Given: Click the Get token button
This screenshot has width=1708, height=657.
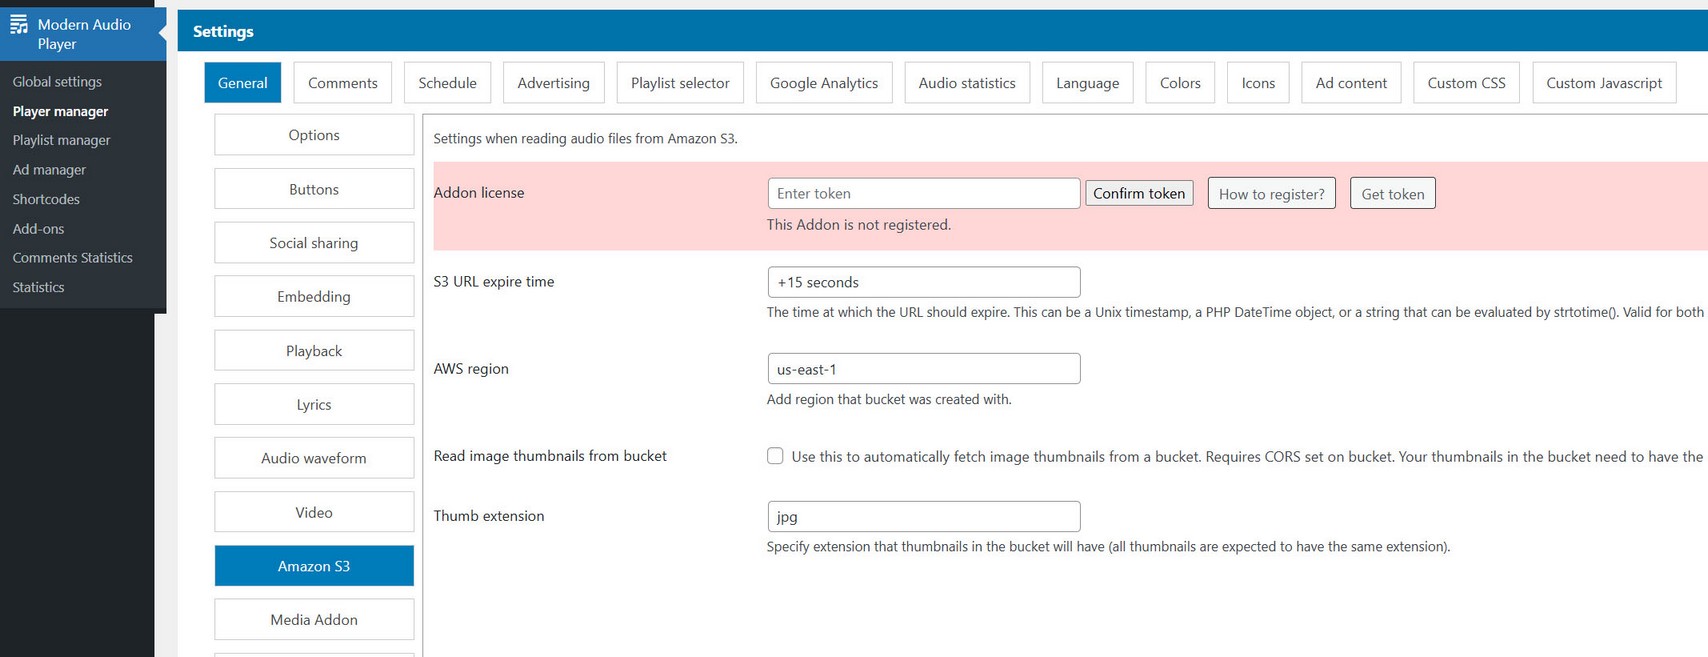Looking at the screenshot, I should point(1392,193).
